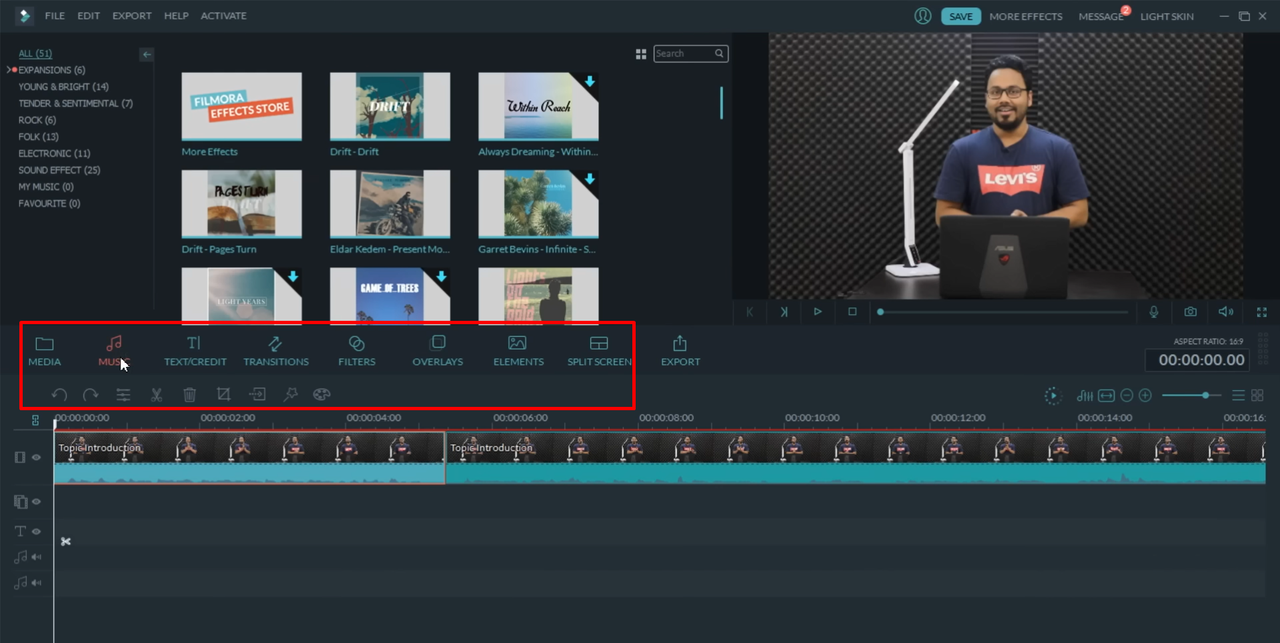
Task: Click the magnifier icon in the search box
Action: (x=719, y=54)
